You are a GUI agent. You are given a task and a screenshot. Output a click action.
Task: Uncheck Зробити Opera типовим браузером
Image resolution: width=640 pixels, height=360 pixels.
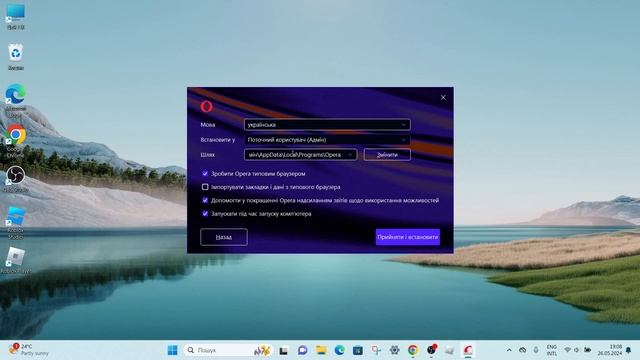click(x=205, y=173)
